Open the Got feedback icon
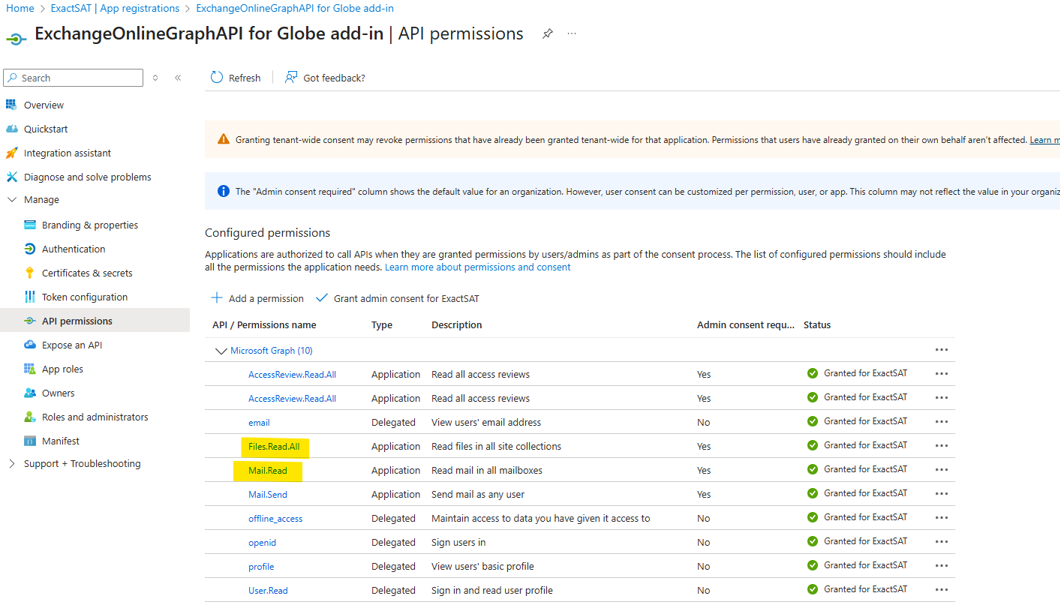 [x=291, y=78]
